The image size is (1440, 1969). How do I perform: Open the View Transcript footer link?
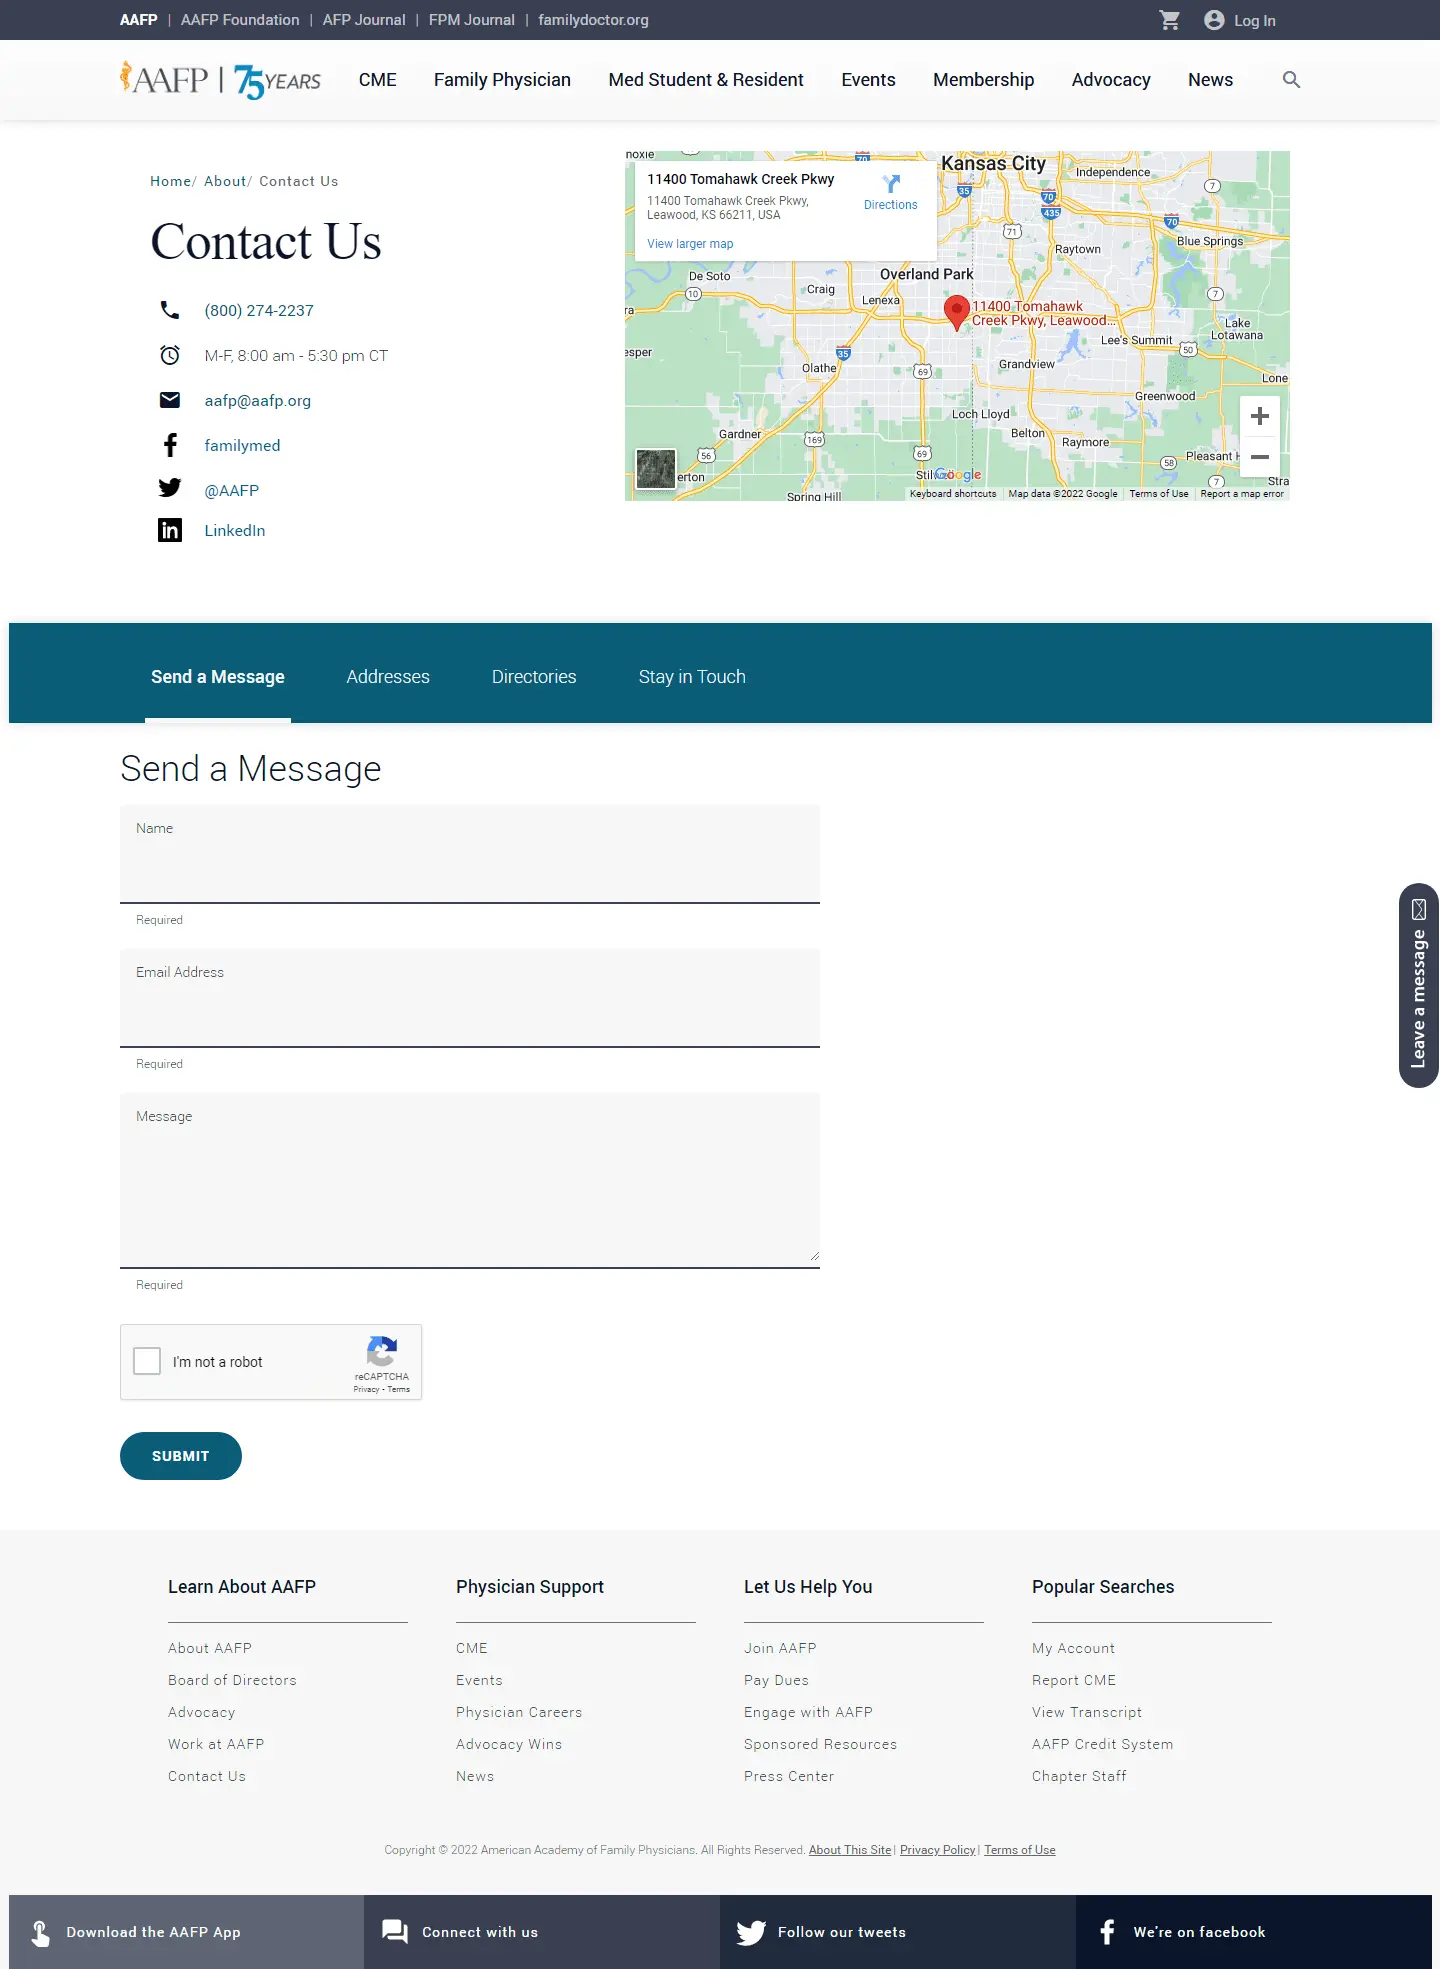pyautogui.click(x=1087, y=1712)
